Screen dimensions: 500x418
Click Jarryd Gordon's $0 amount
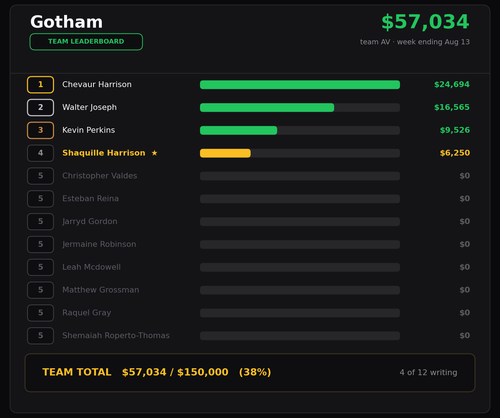click(465, 222)
